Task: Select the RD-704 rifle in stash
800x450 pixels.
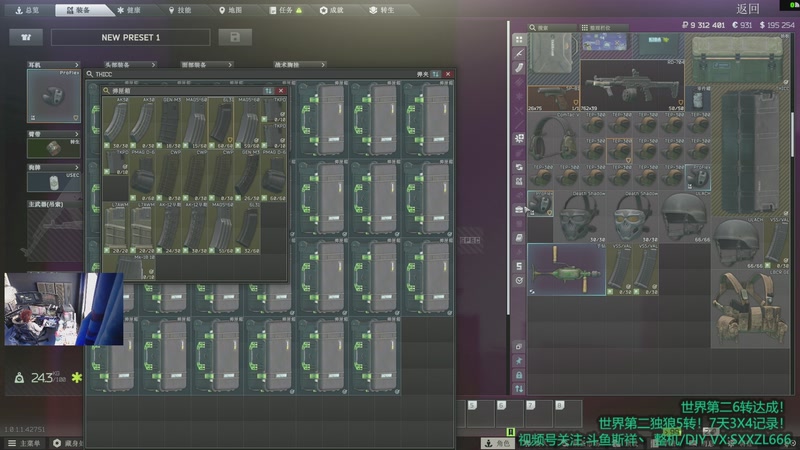Action: click(x=632, y=85)
